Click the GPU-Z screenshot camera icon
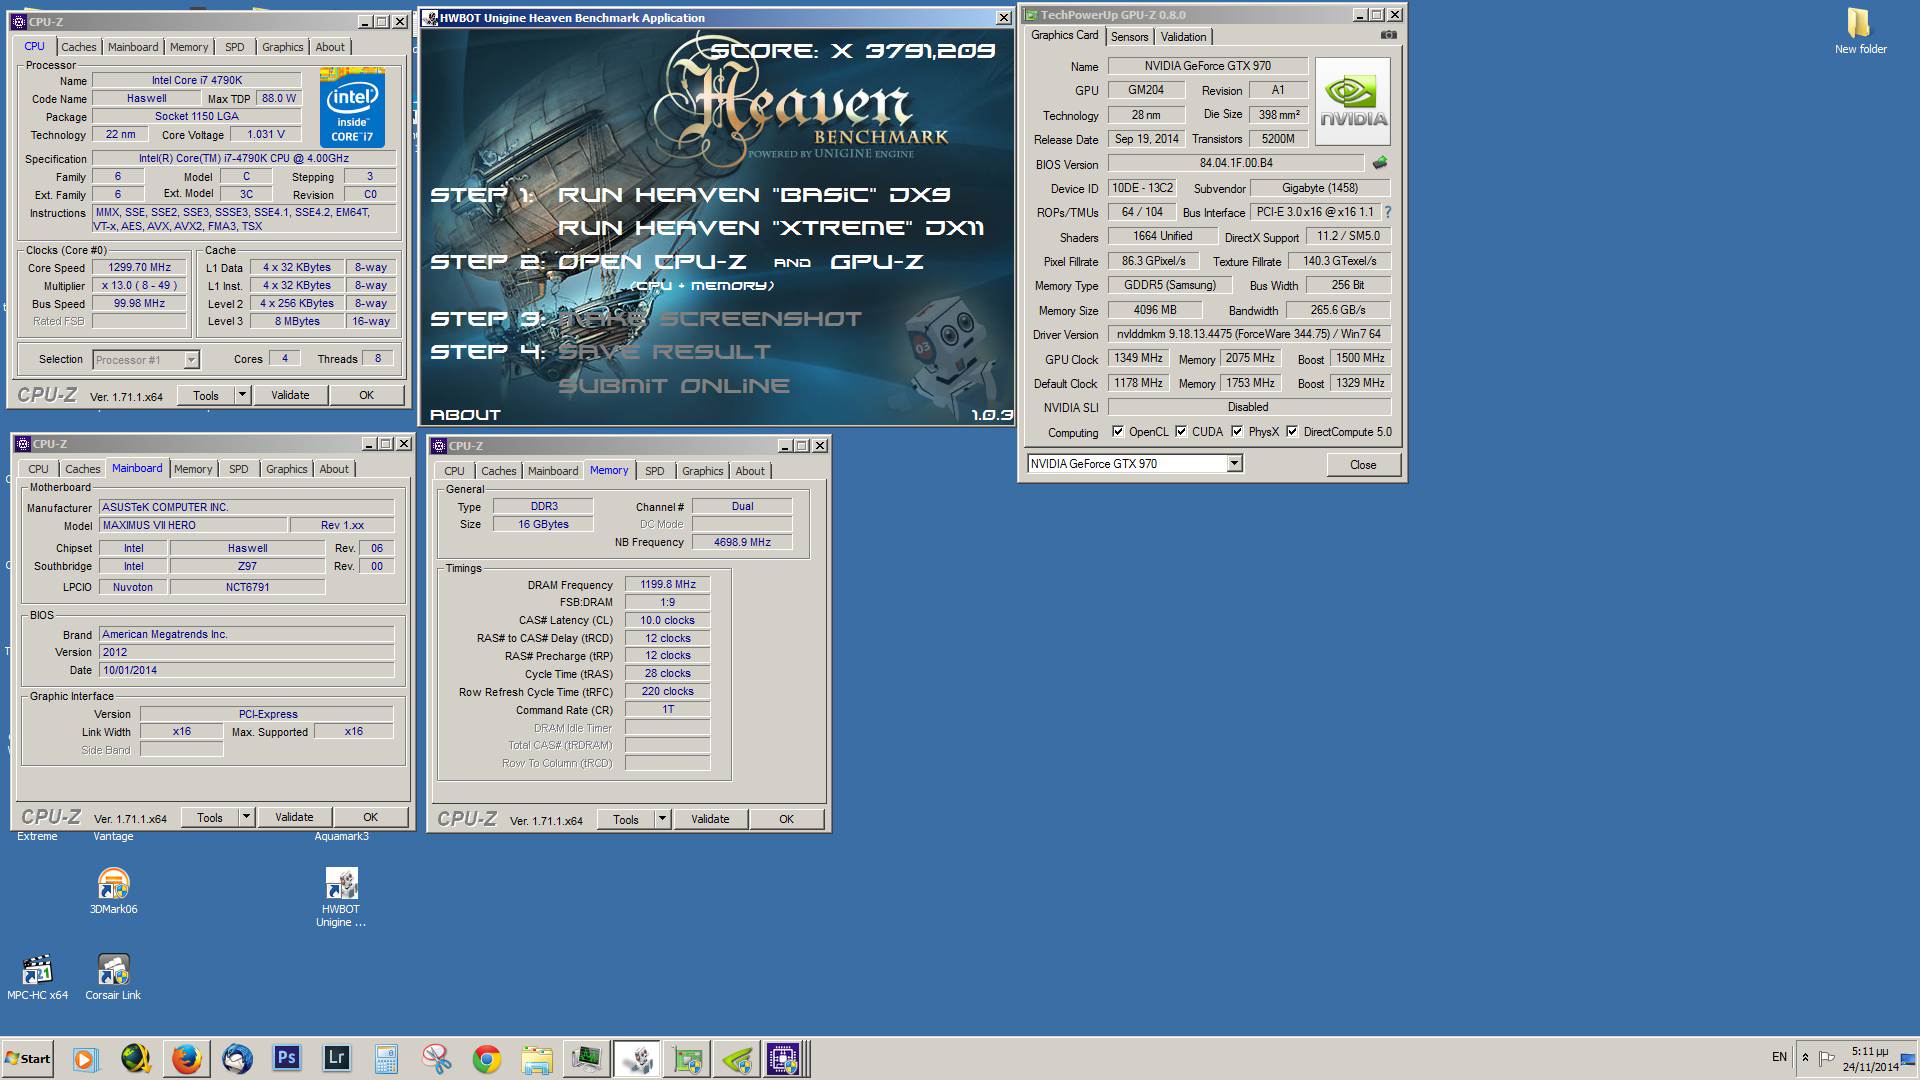 point(1388,35)
